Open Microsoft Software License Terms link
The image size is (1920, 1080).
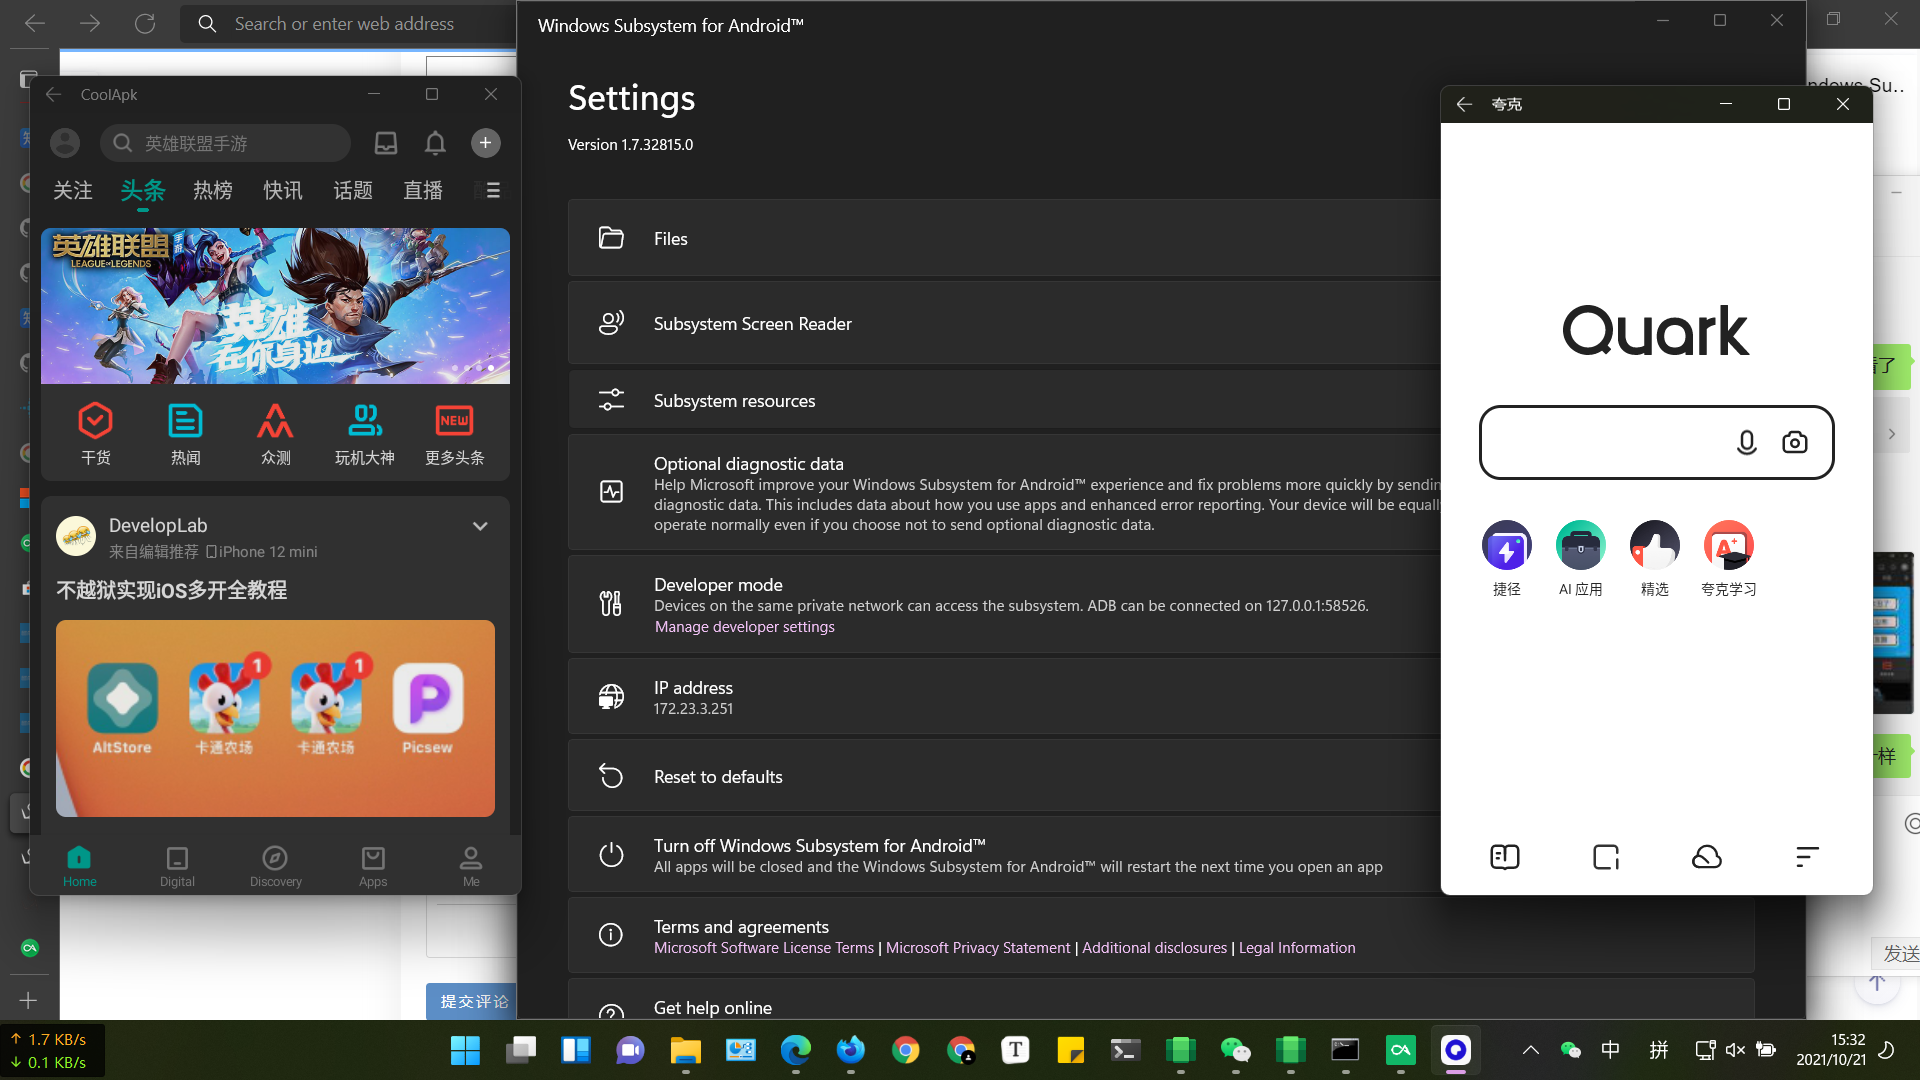[x=764, y=948]
